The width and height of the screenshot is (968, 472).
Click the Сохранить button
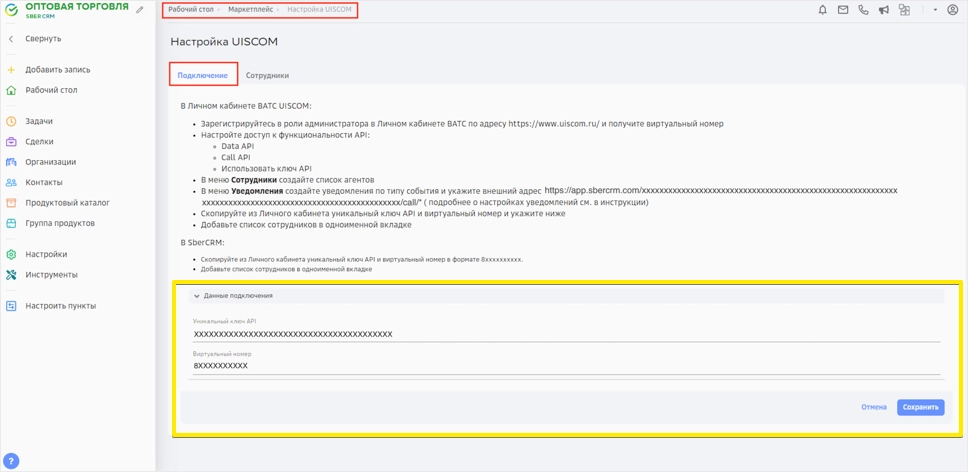tap(920, 407)
